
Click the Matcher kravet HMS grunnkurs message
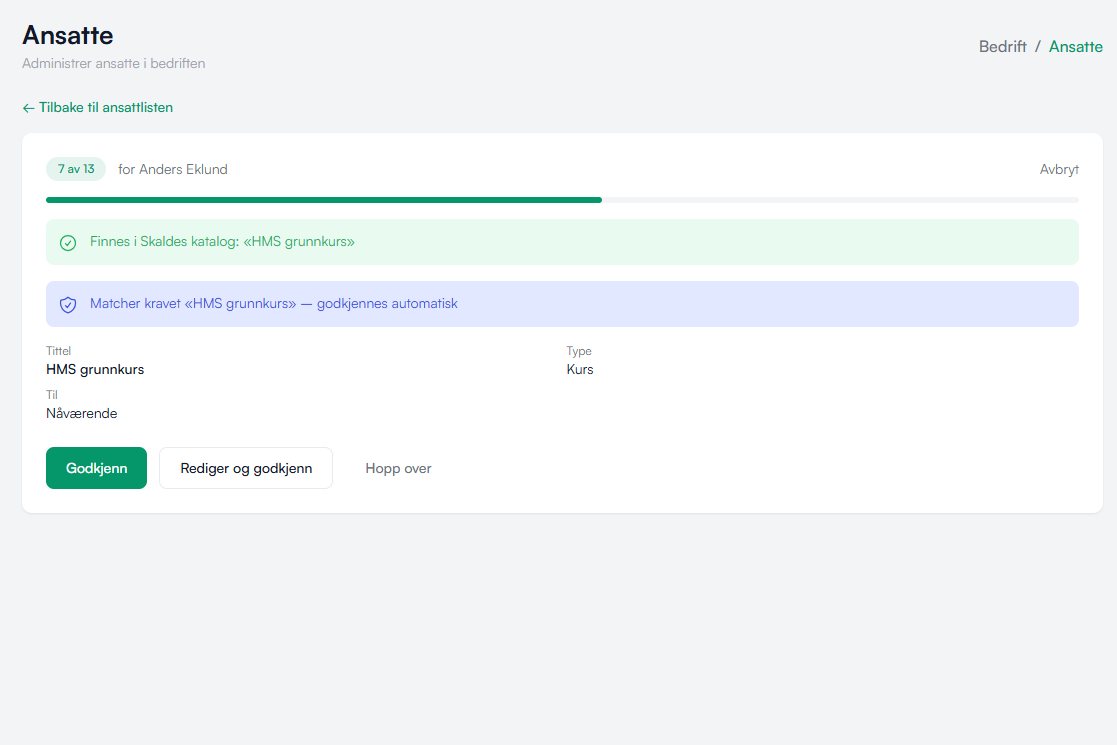pyautogui.click(x=274, y=303)
